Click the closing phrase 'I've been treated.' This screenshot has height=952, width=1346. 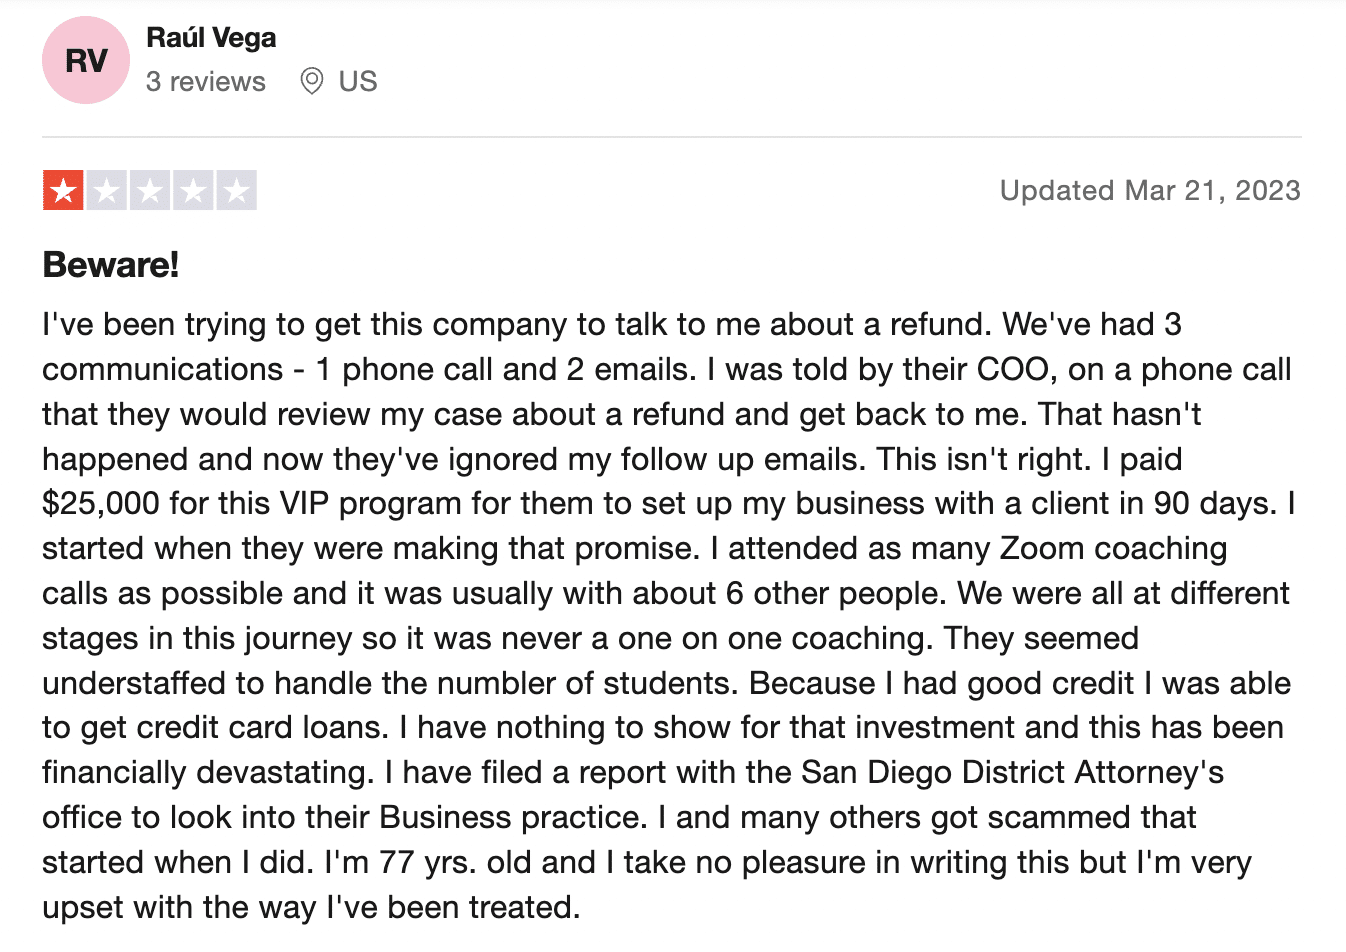pos(454,907)
